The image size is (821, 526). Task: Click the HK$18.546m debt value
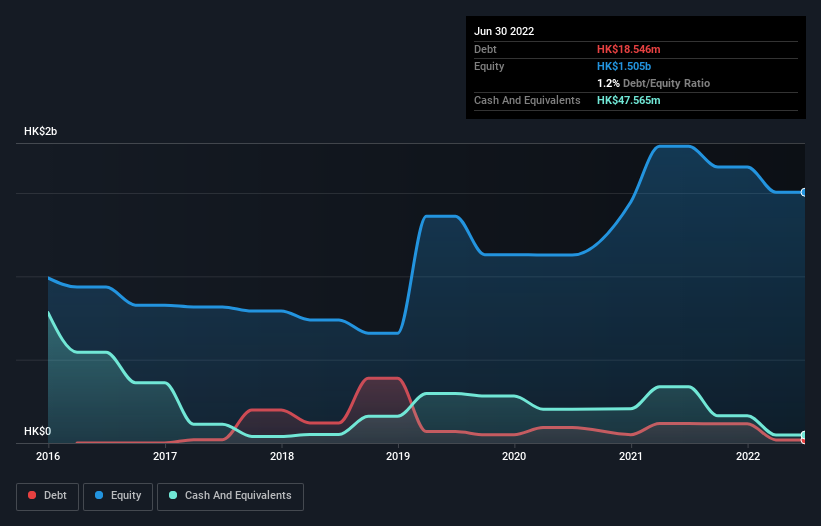pos(628,49)
